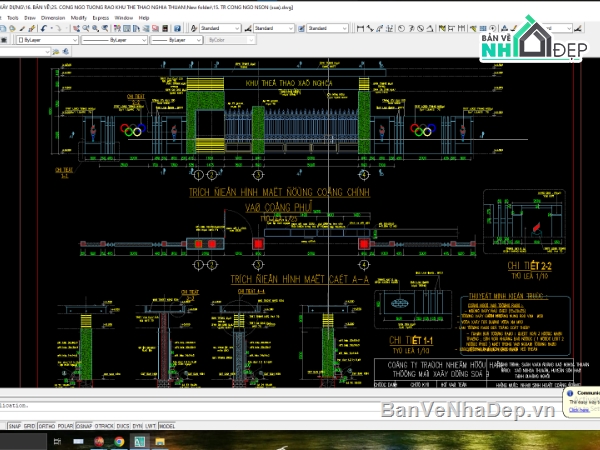
Task: Open the ByLayer lineweight dropdown
Action: point(176,40)
